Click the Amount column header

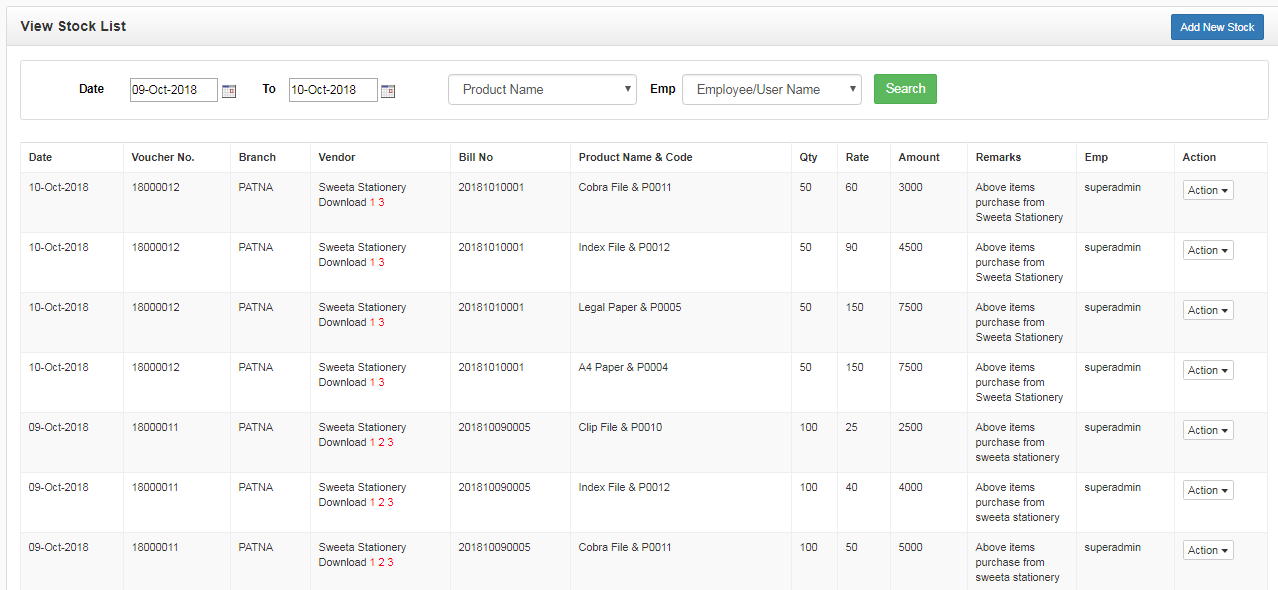coord(919,157)
